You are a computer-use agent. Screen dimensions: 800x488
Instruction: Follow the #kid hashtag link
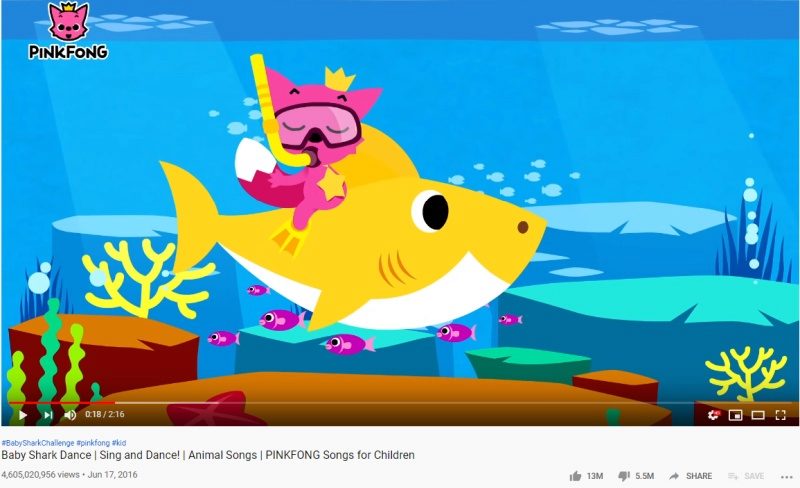119,443
